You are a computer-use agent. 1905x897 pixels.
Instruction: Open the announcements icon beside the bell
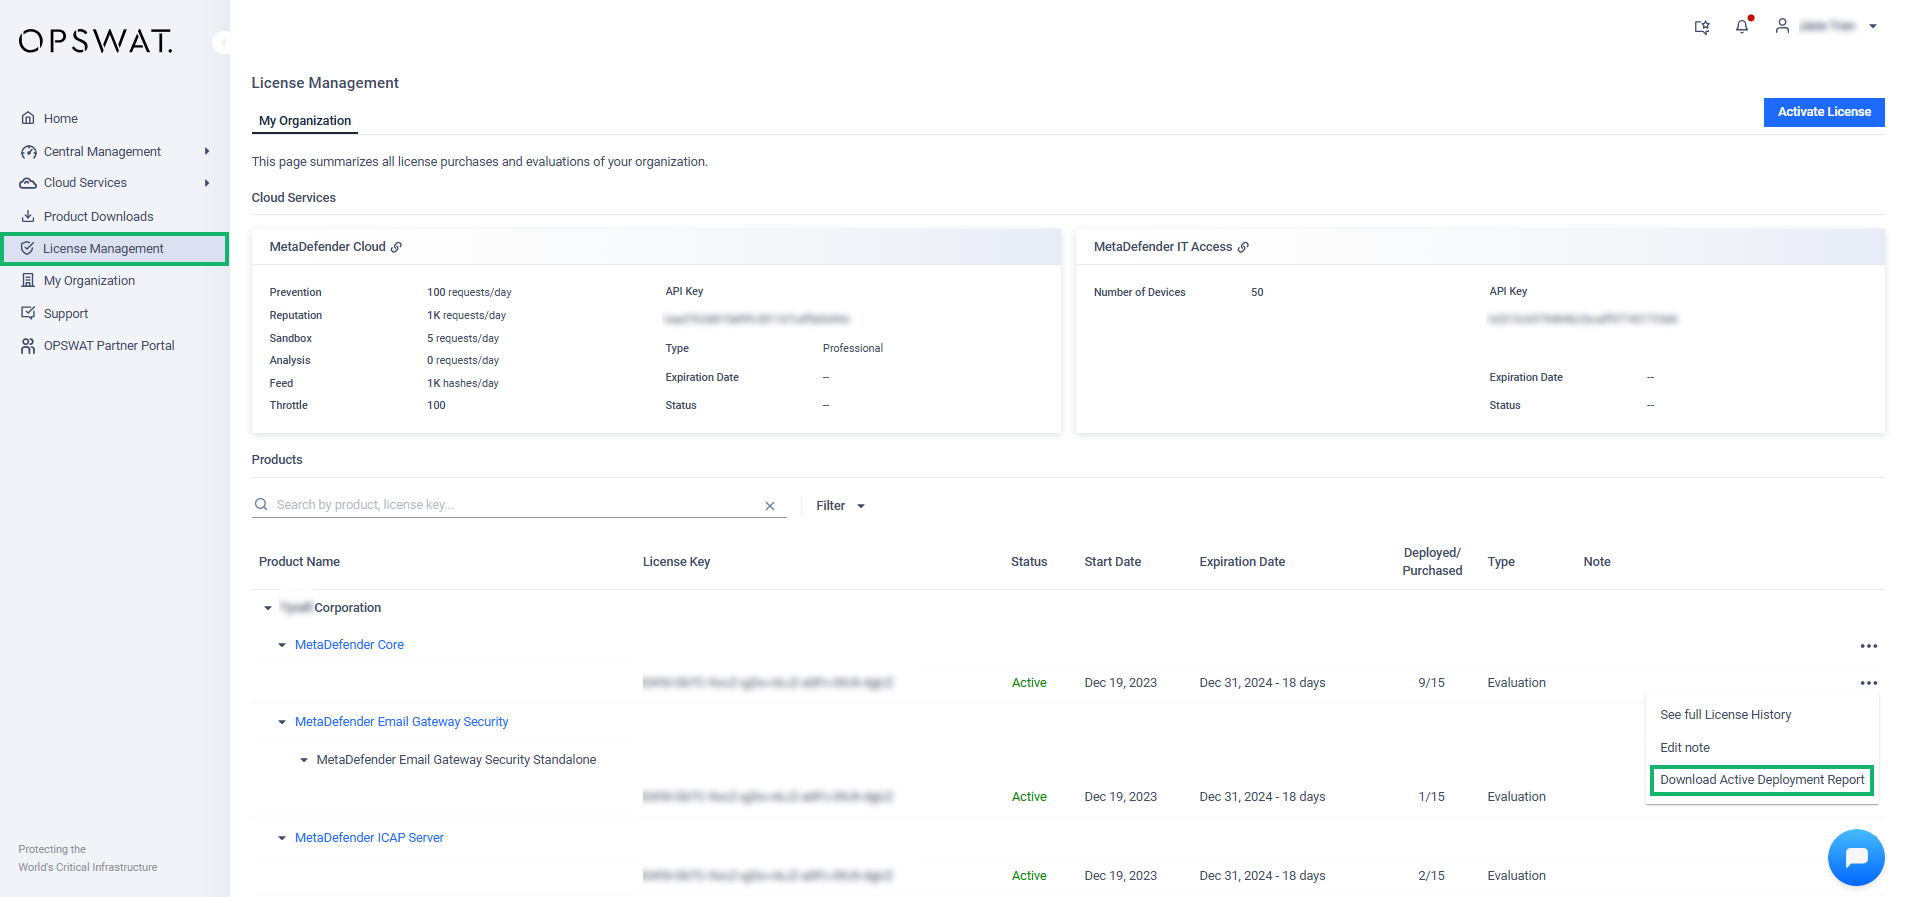click(1702, 27)
